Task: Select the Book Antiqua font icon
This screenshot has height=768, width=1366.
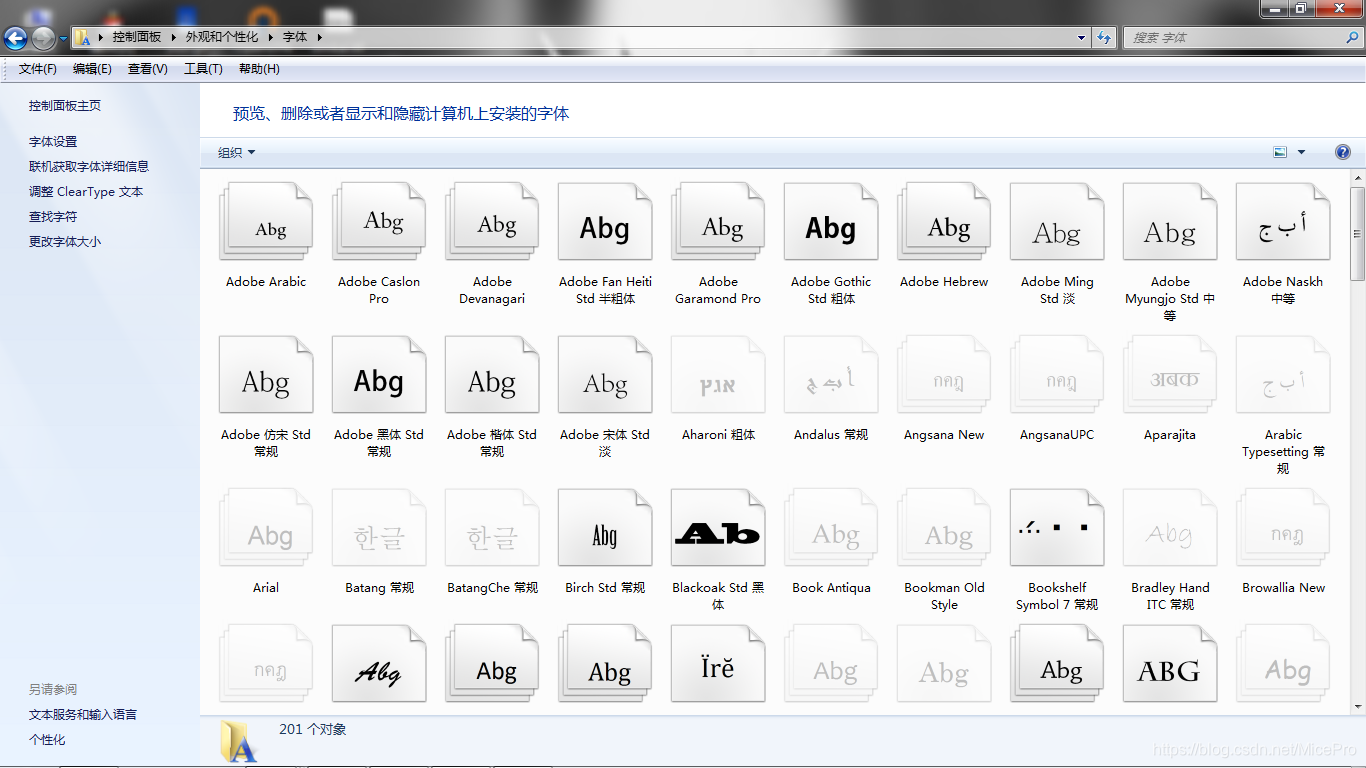Action: (x=831, y=528)
